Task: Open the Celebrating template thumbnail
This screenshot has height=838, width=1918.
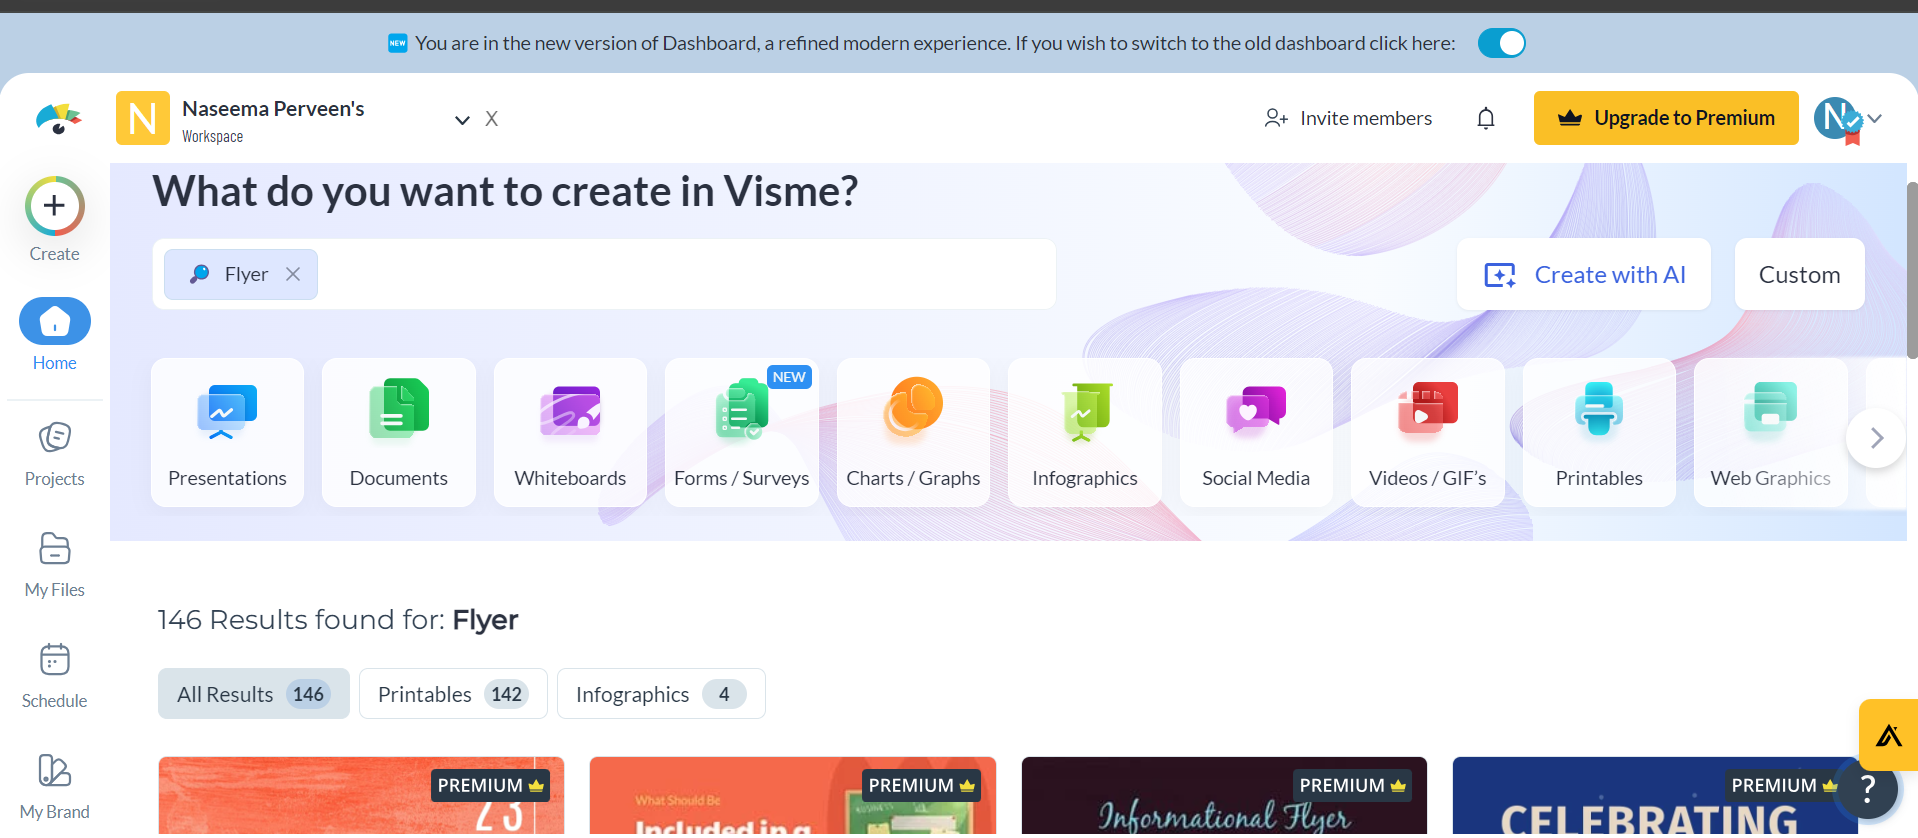Action: pyautogui.click(x=1655, y=796)
